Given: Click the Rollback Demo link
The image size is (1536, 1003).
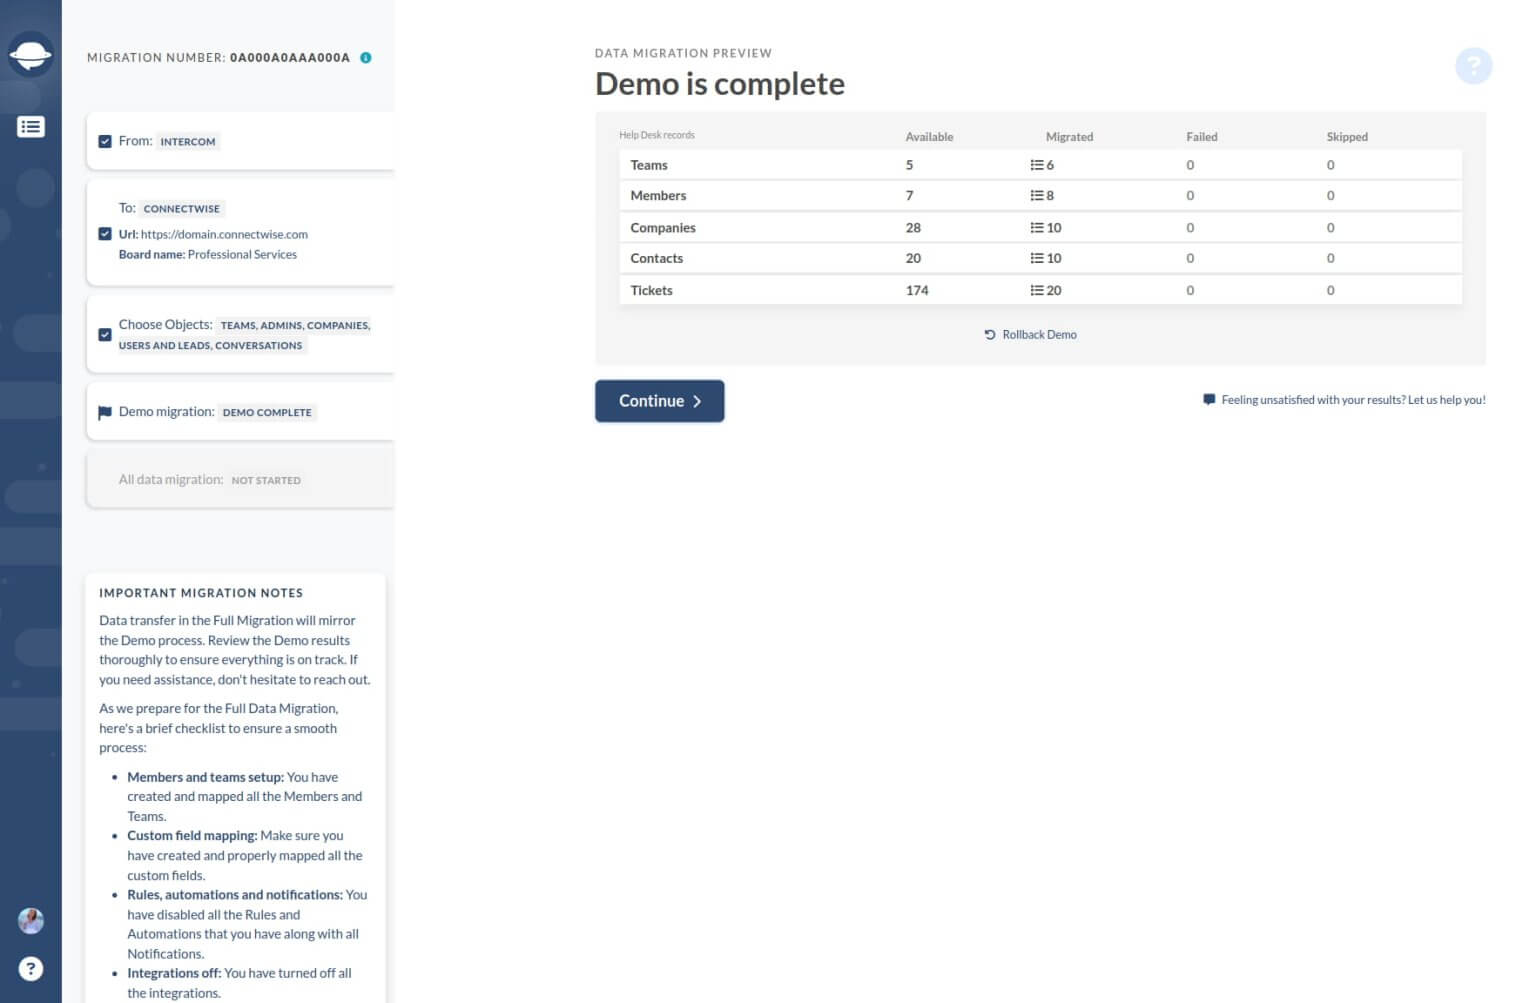Looking at the screenshot, I should [x=1039, y=334].
